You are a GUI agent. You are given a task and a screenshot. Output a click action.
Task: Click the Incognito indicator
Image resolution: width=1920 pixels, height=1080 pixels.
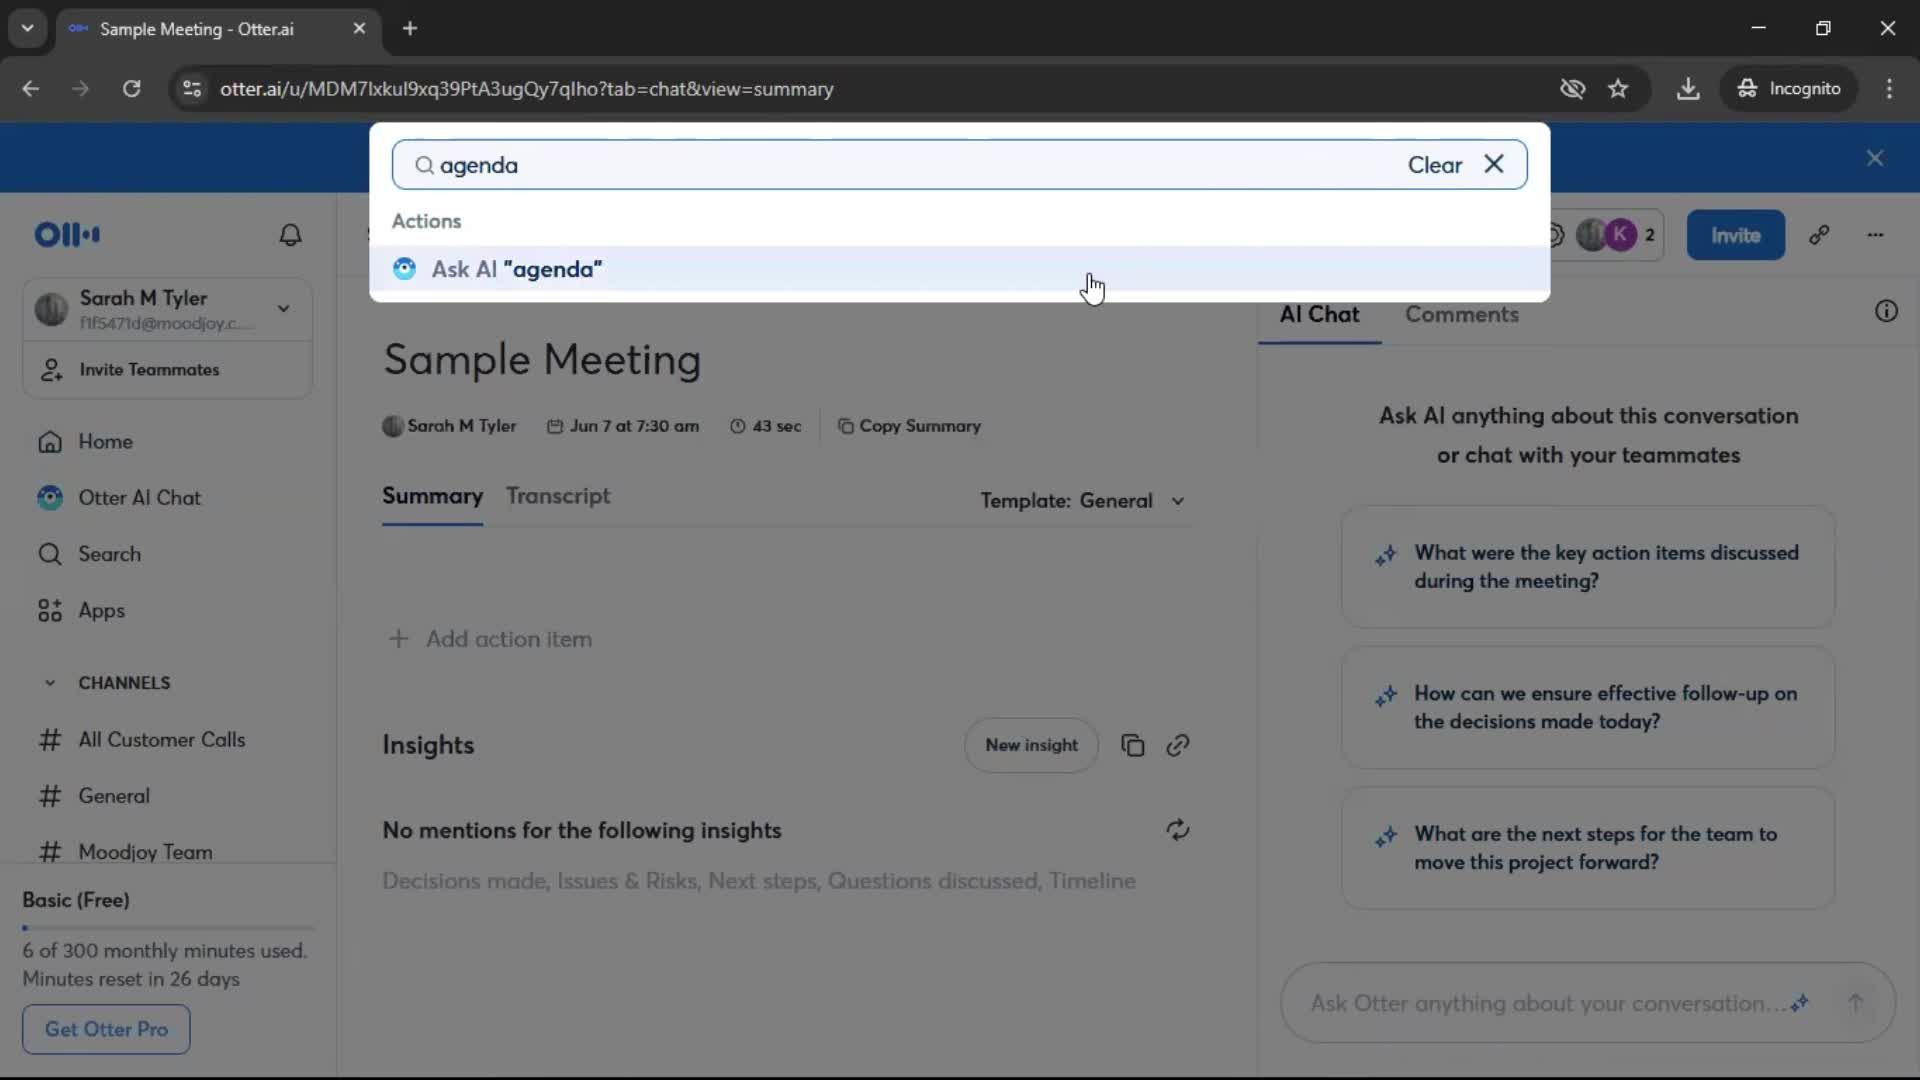(x=1788, y=89)
